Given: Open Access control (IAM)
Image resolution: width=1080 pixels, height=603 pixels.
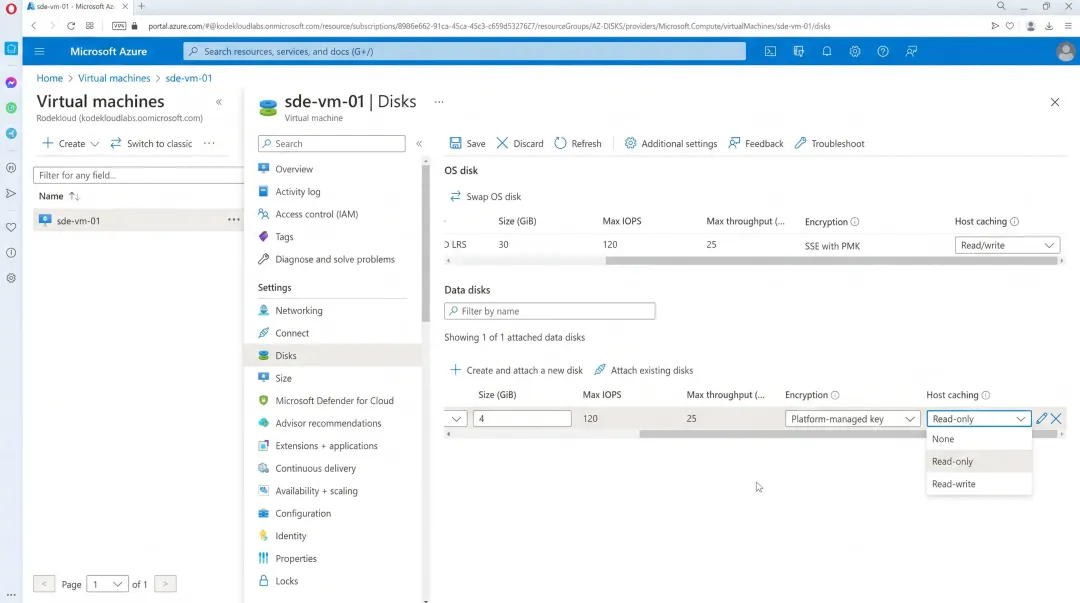Looking at the screenshot, I should [316, 214].
